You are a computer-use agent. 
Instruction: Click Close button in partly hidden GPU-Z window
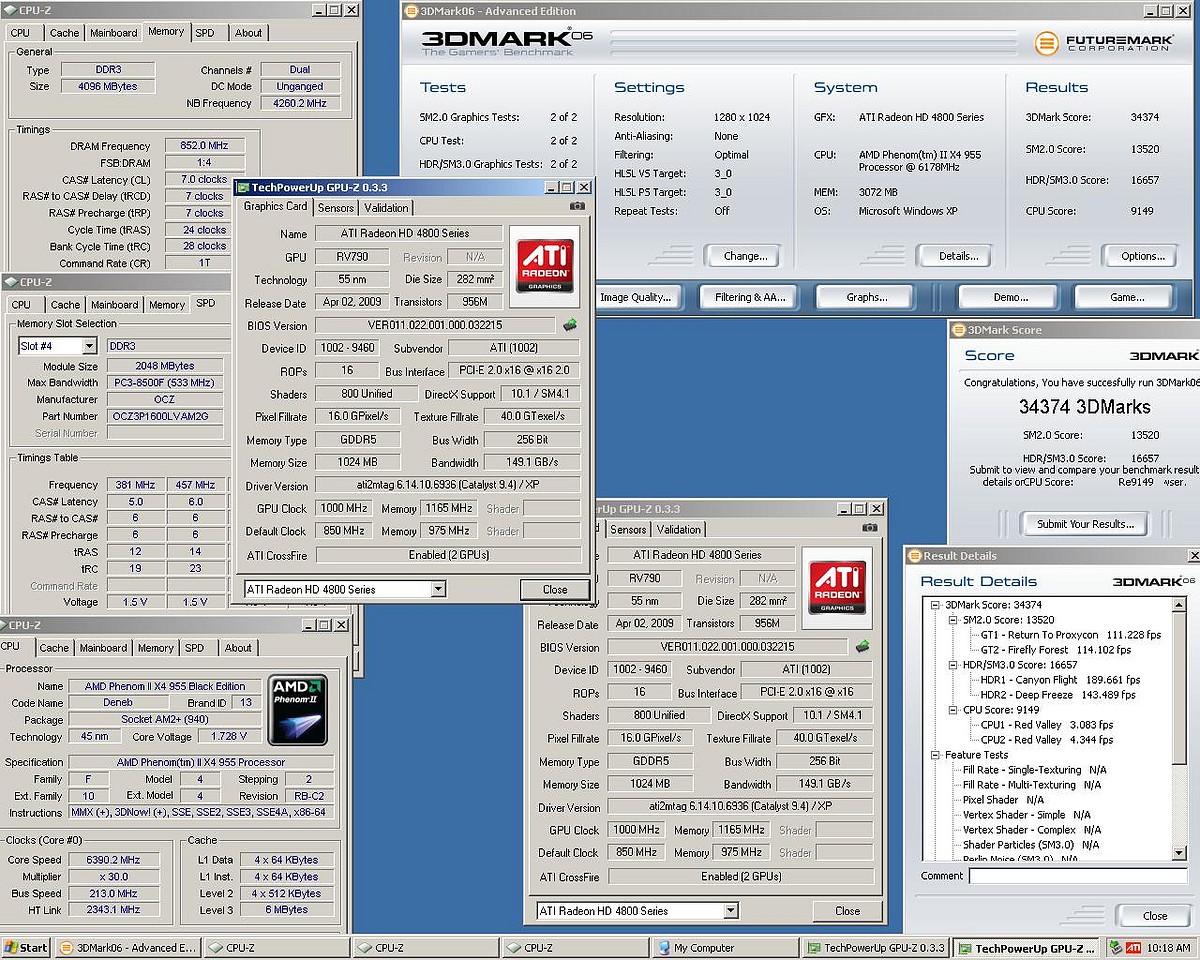(847, 910)
